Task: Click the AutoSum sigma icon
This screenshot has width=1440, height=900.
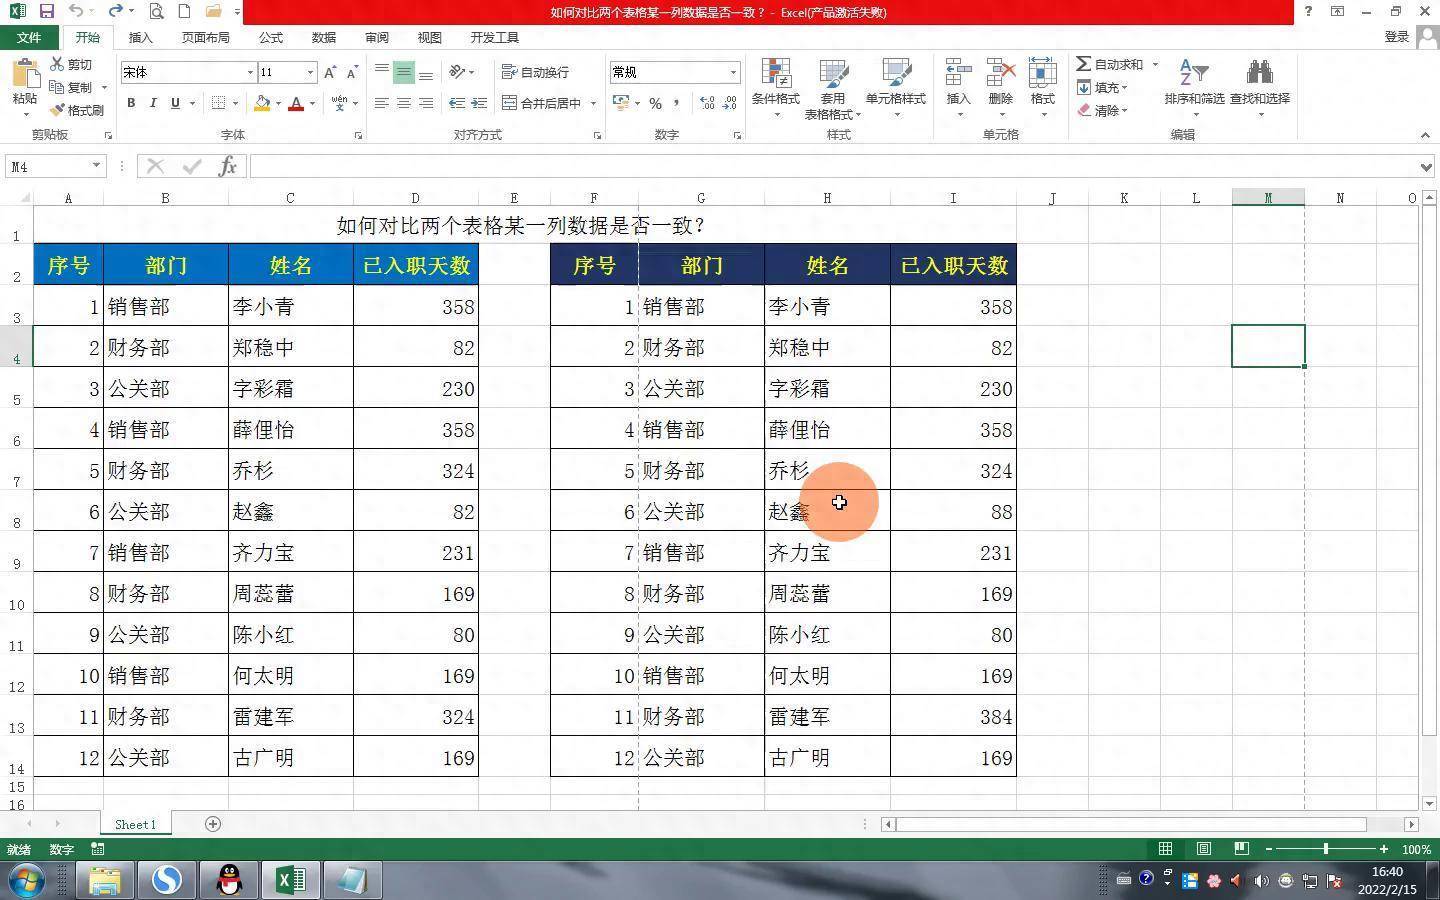Action: point(1083,64)
